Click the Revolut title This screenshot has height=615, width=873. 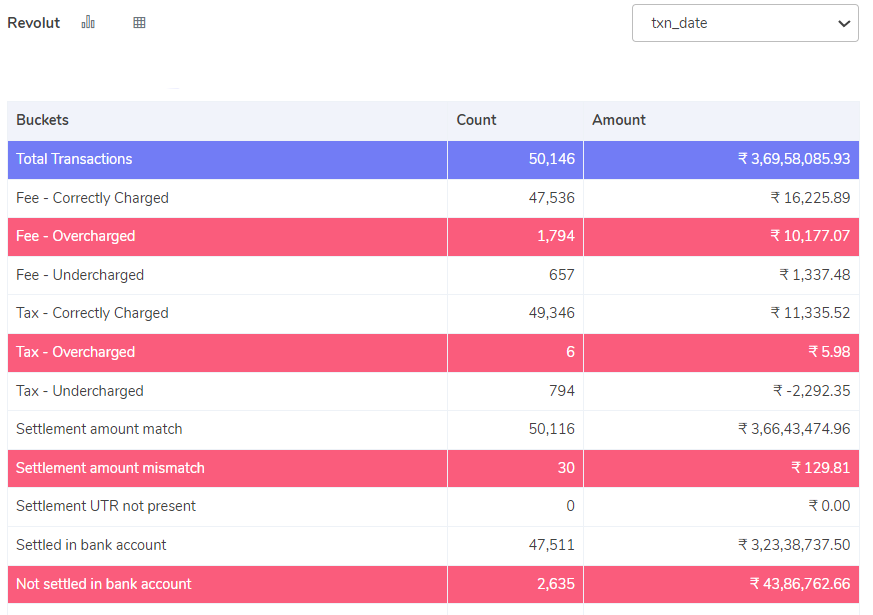33,22
